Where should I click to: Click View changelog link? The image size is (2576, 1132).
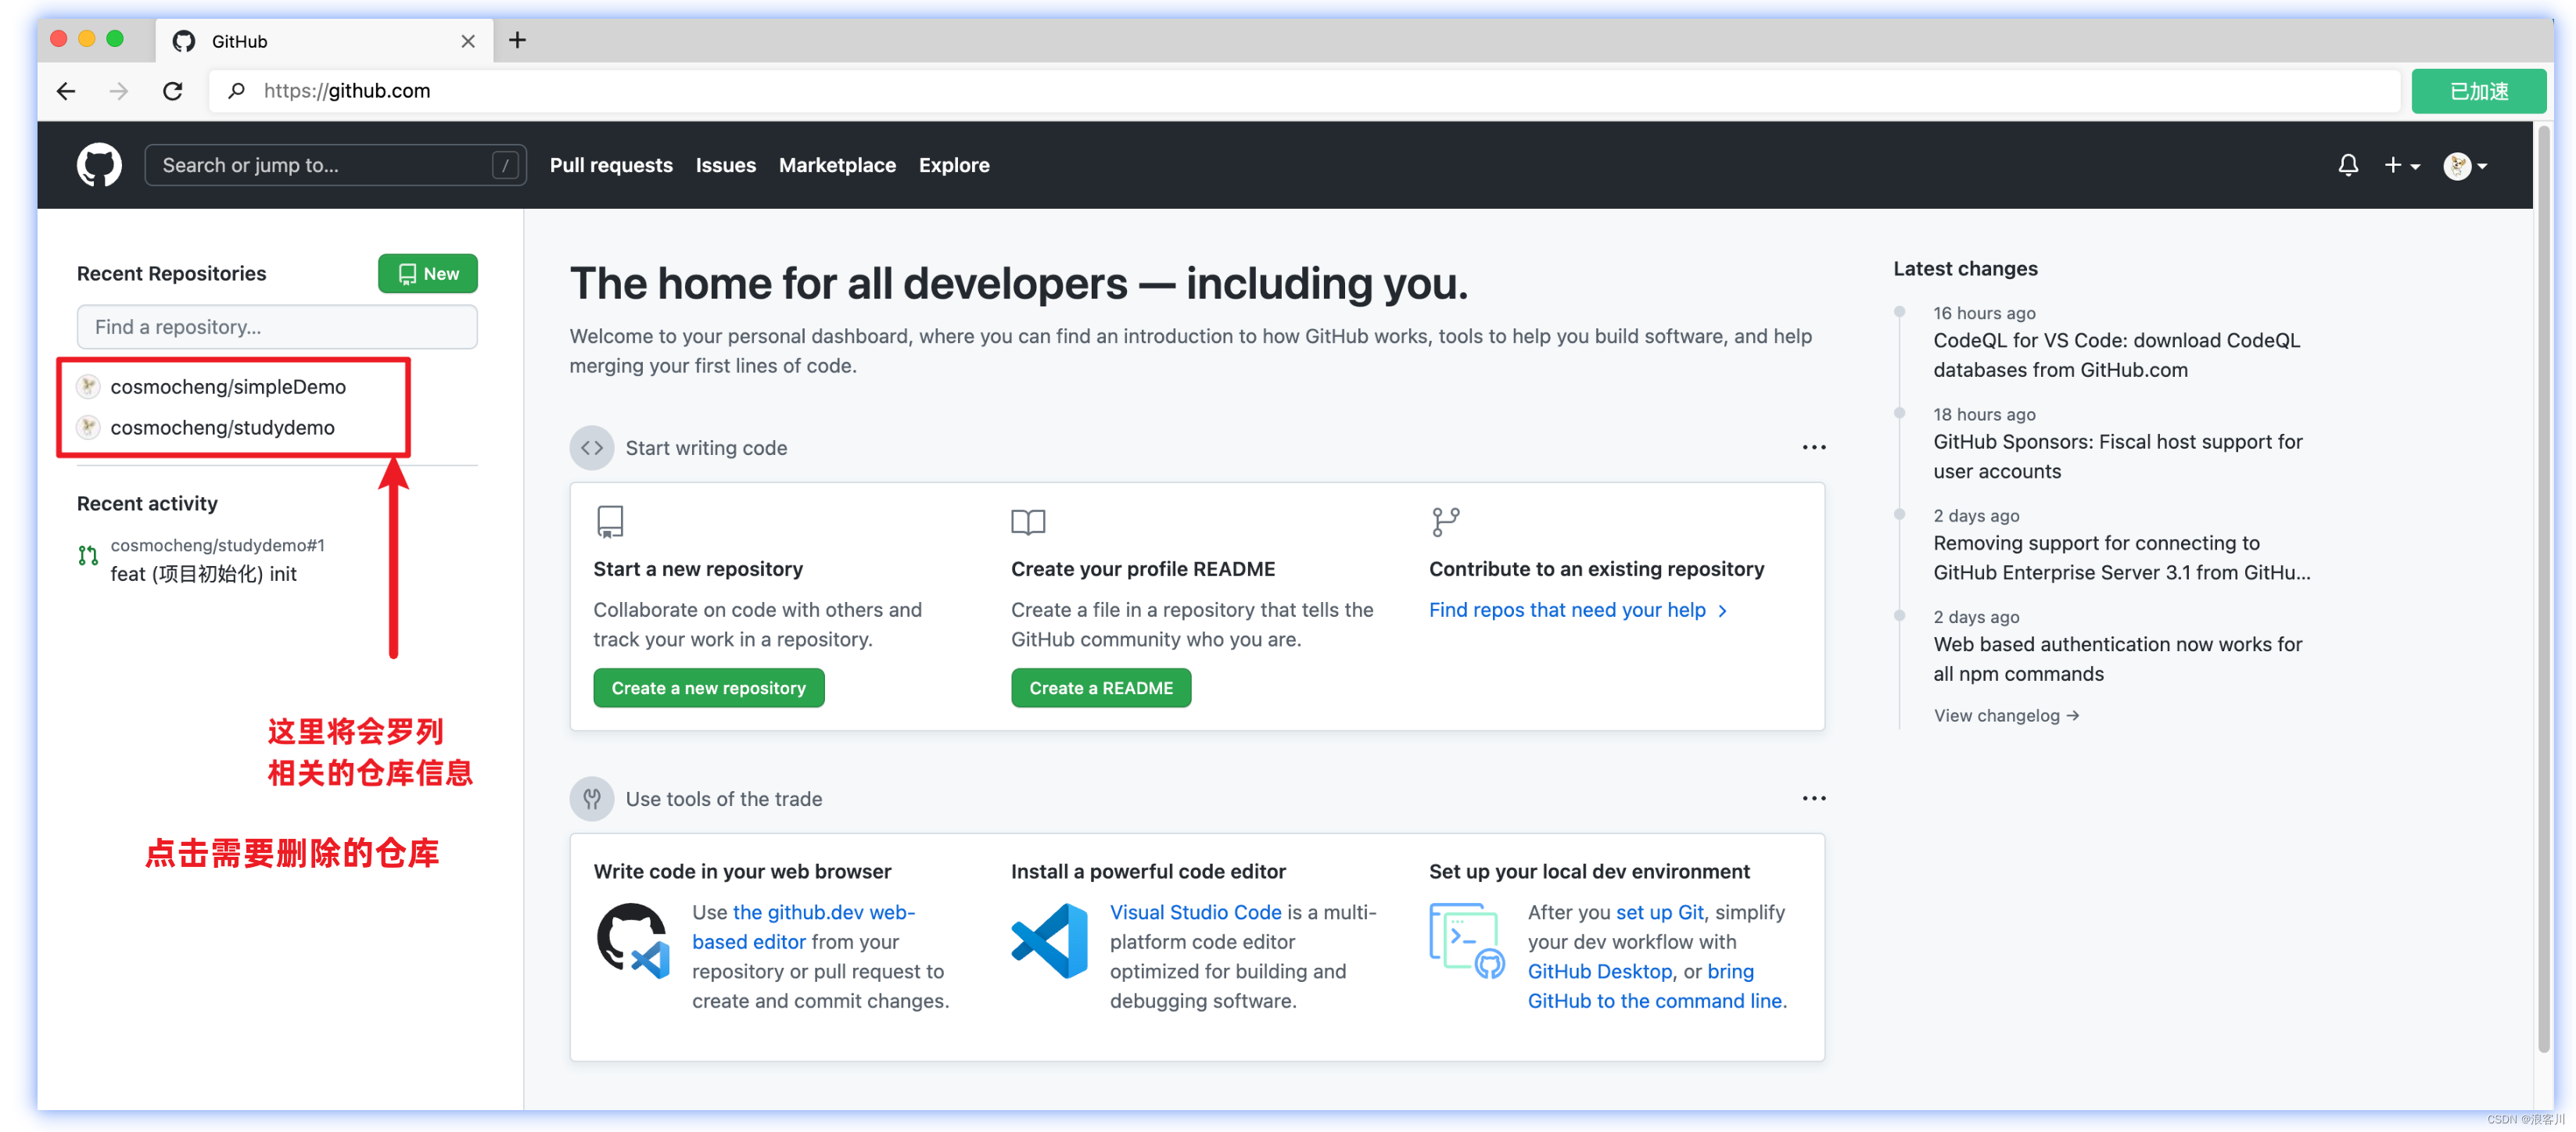tap(2006, 716)
